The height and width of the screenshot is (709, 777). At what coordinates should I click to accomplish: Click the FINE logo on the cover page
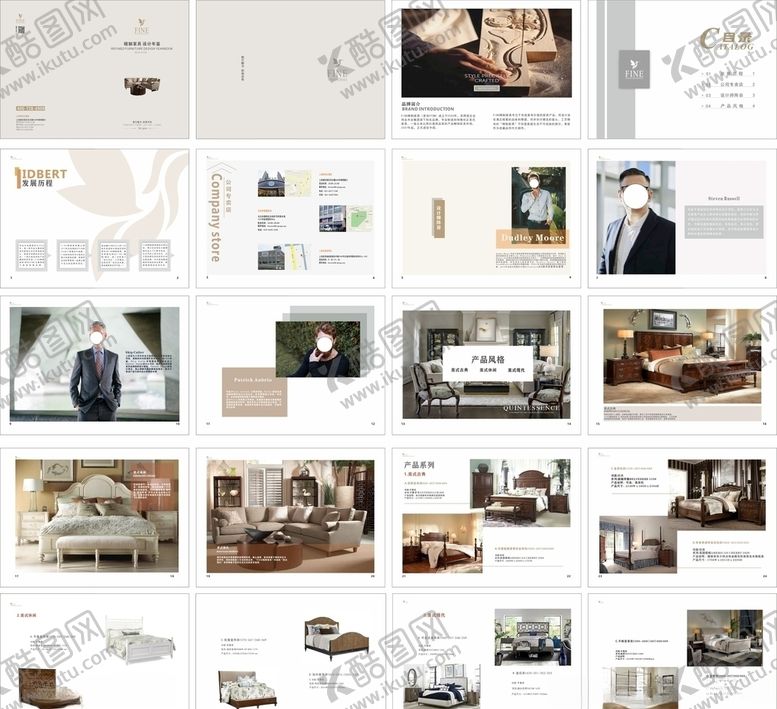140,26
